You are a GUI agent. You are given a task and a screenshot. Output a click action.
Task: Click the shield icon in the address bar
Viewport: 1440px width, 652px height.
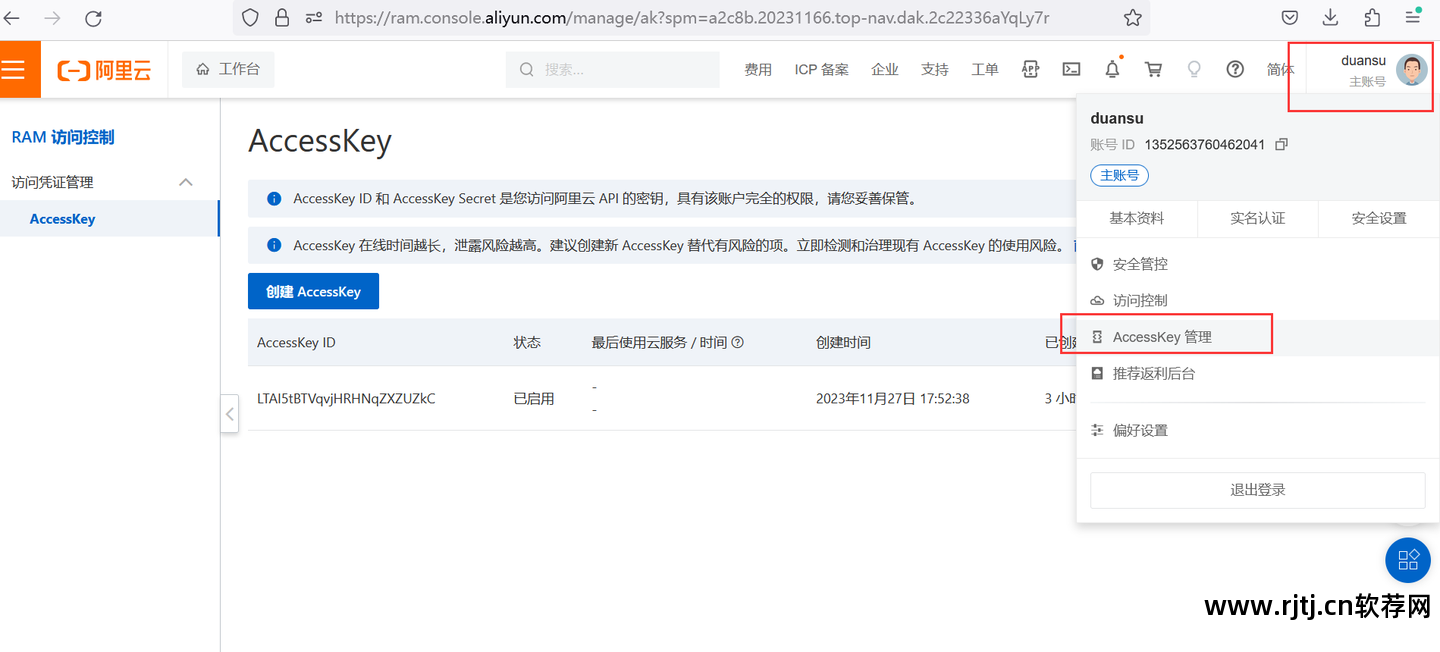[x=251, y=18]
